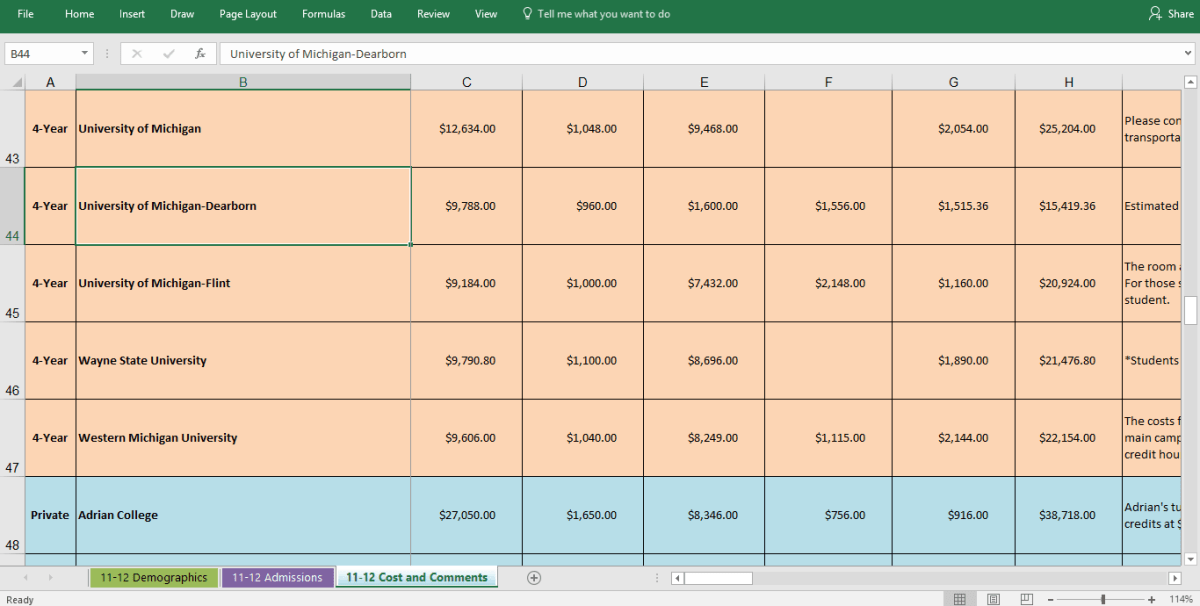Click the horizontal scrollbar right arrow
This screenshot has width=1200, height=606.
point(1175,578)
